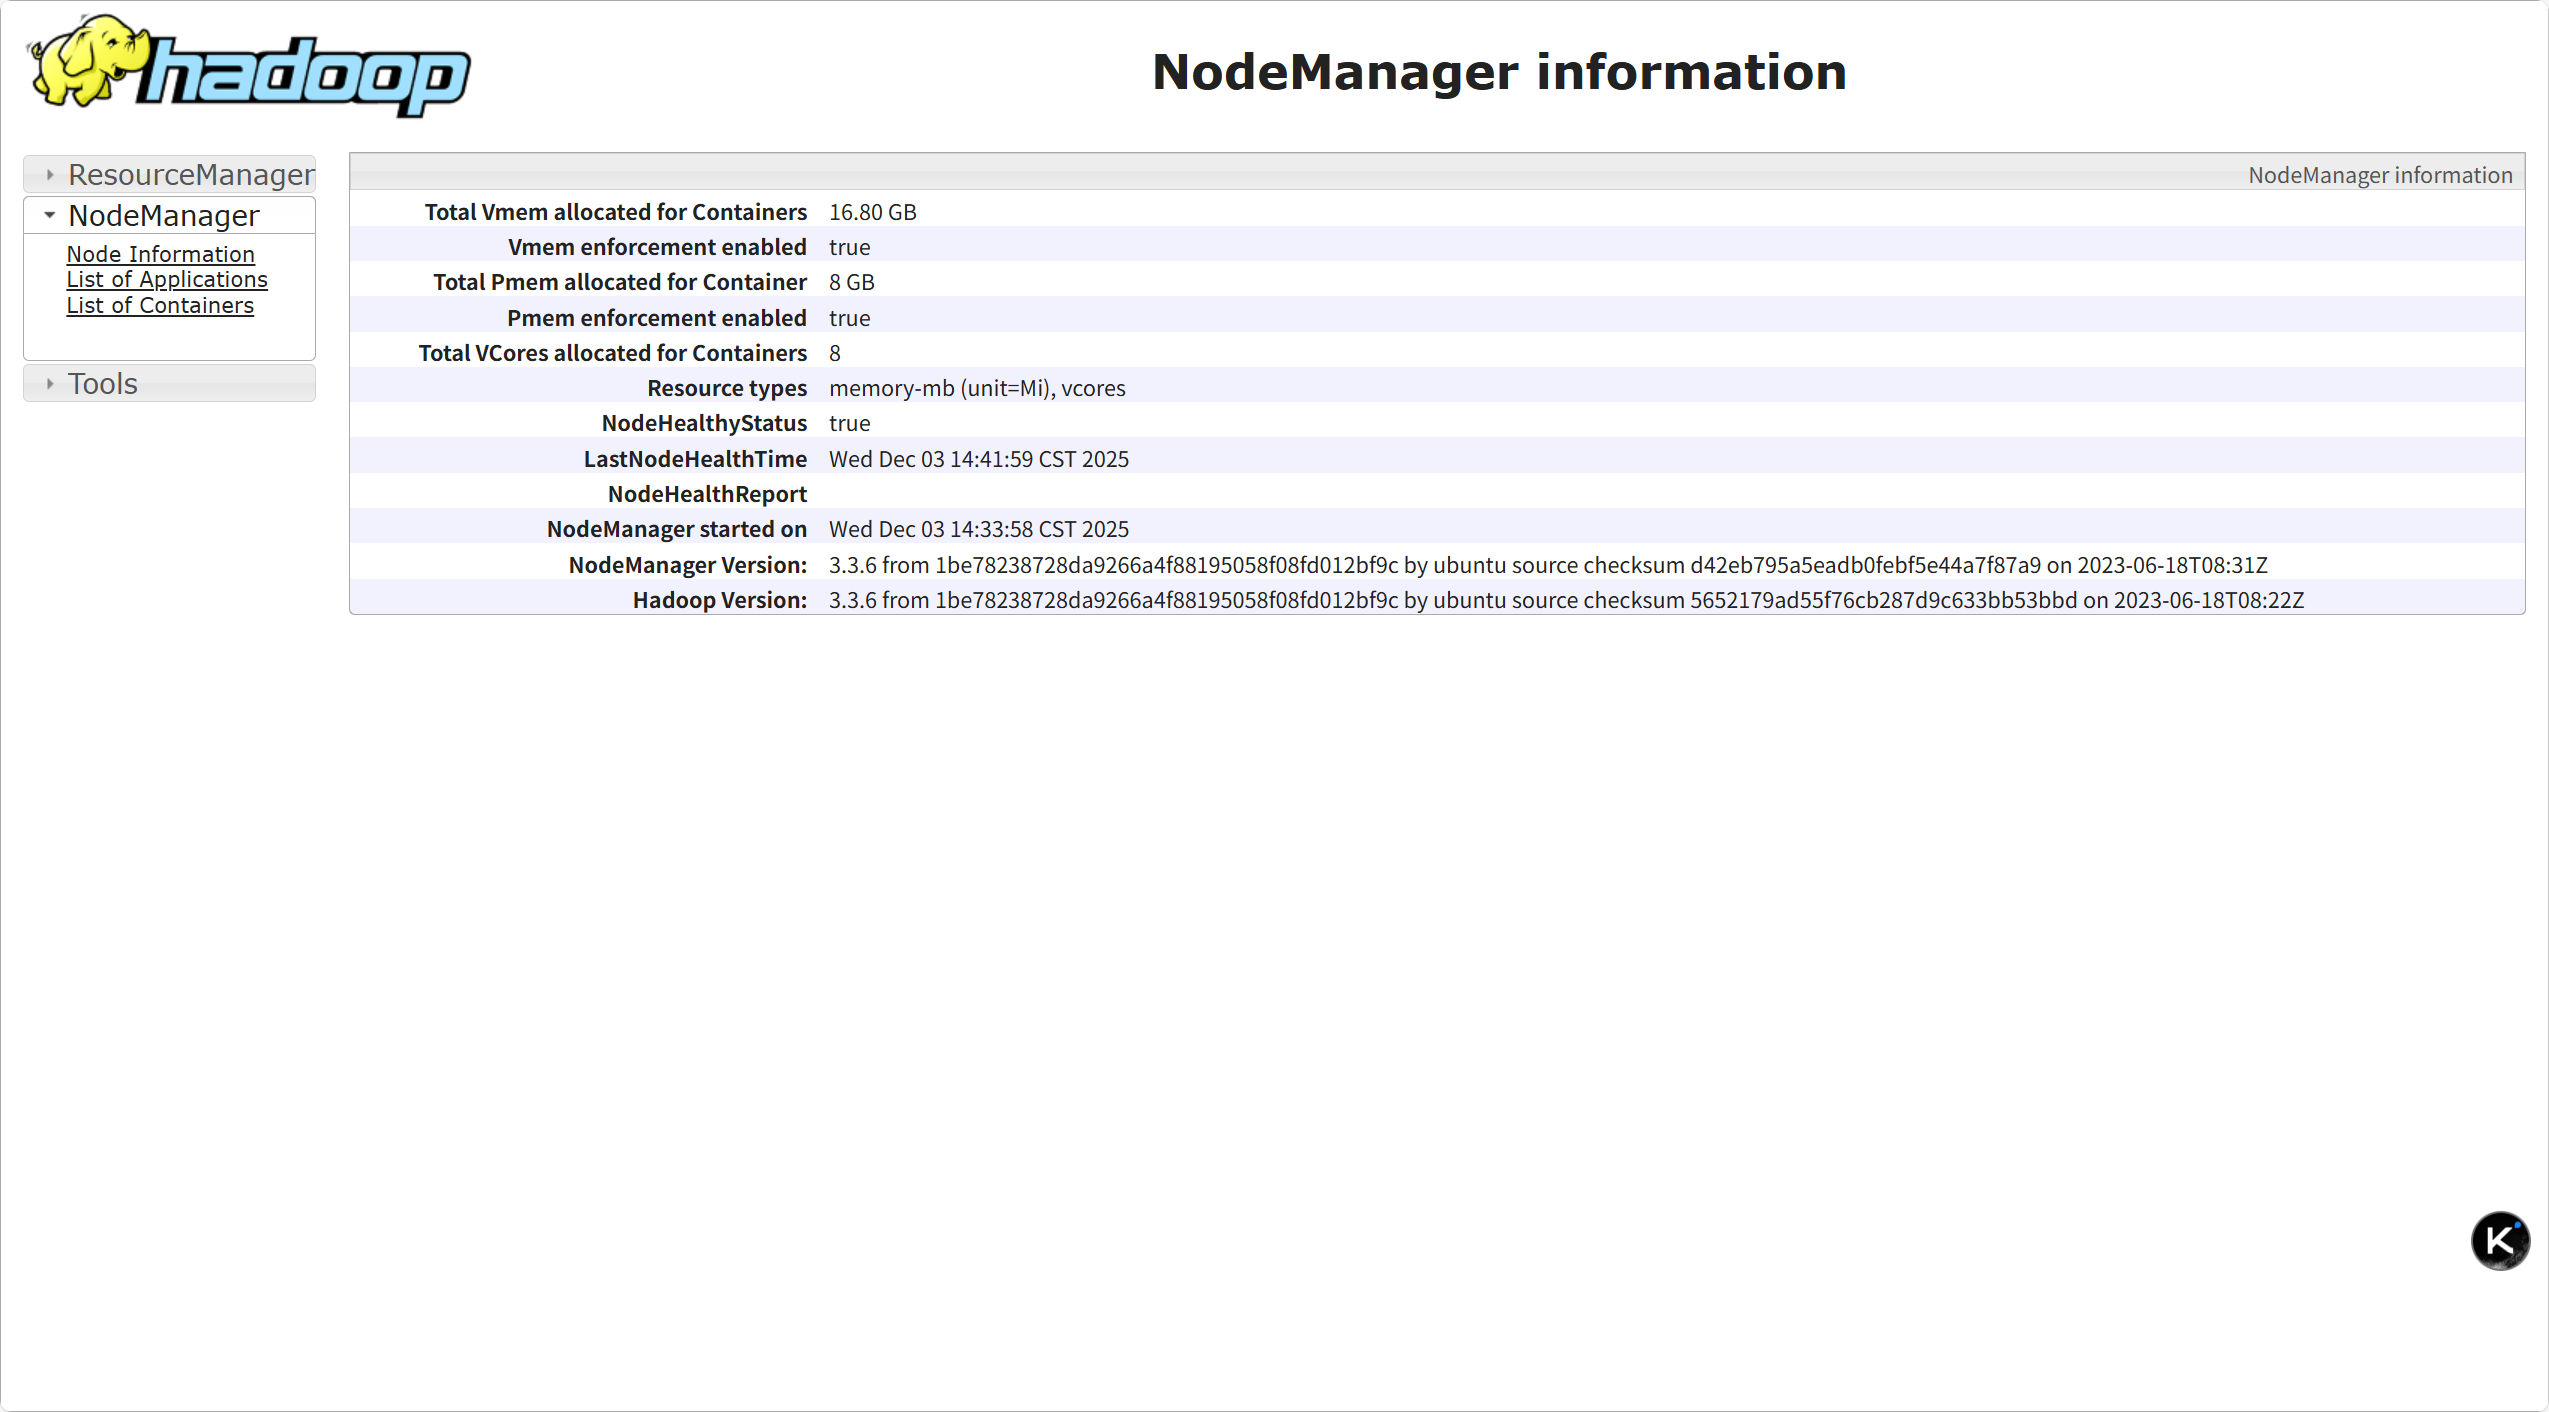Open the ResourceManager menu header
2549x1412 pixels.
pos(190,175)
